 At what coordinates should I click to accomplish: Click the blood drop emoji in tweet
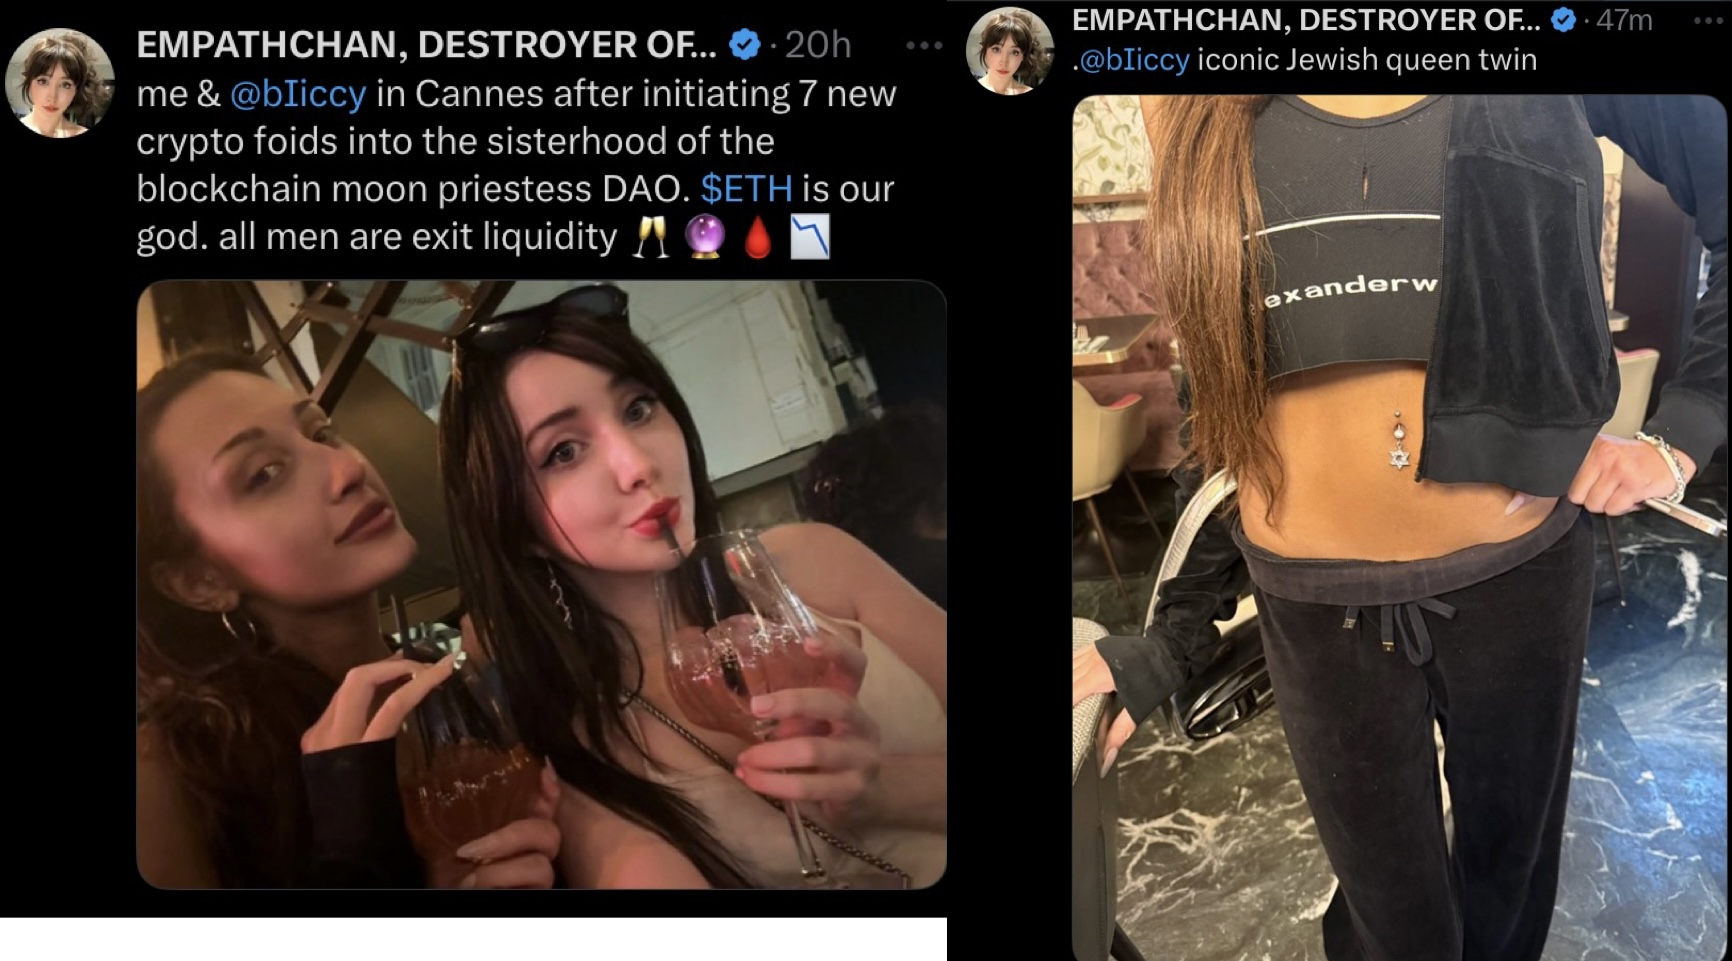758,238
